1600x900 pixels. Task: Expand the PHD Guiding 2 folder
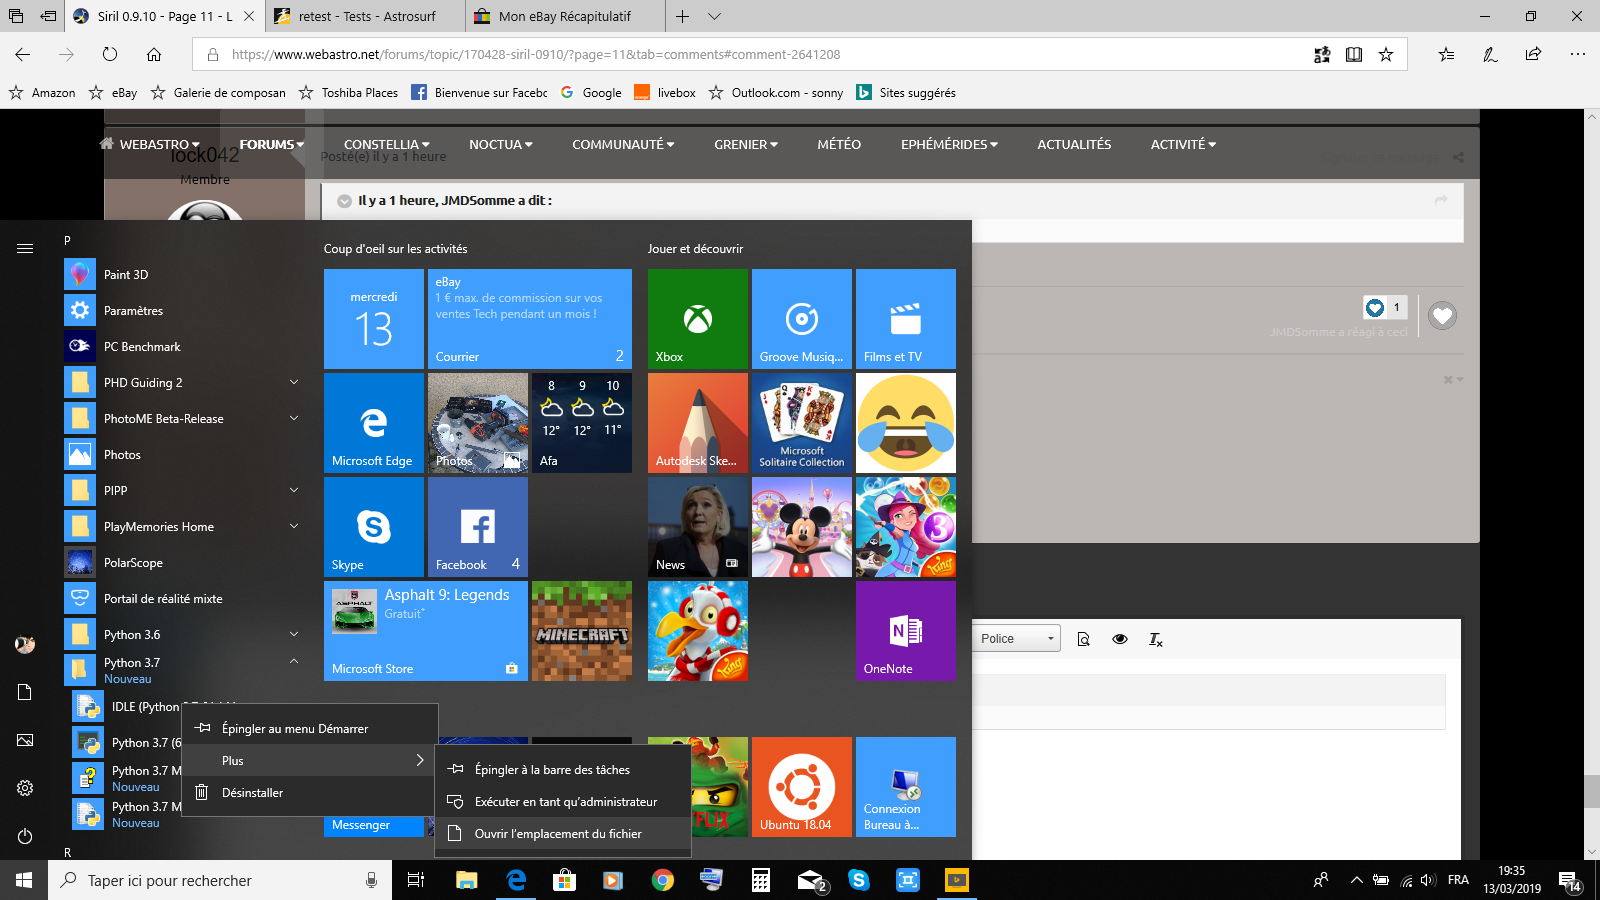click(x=294, y=382)
